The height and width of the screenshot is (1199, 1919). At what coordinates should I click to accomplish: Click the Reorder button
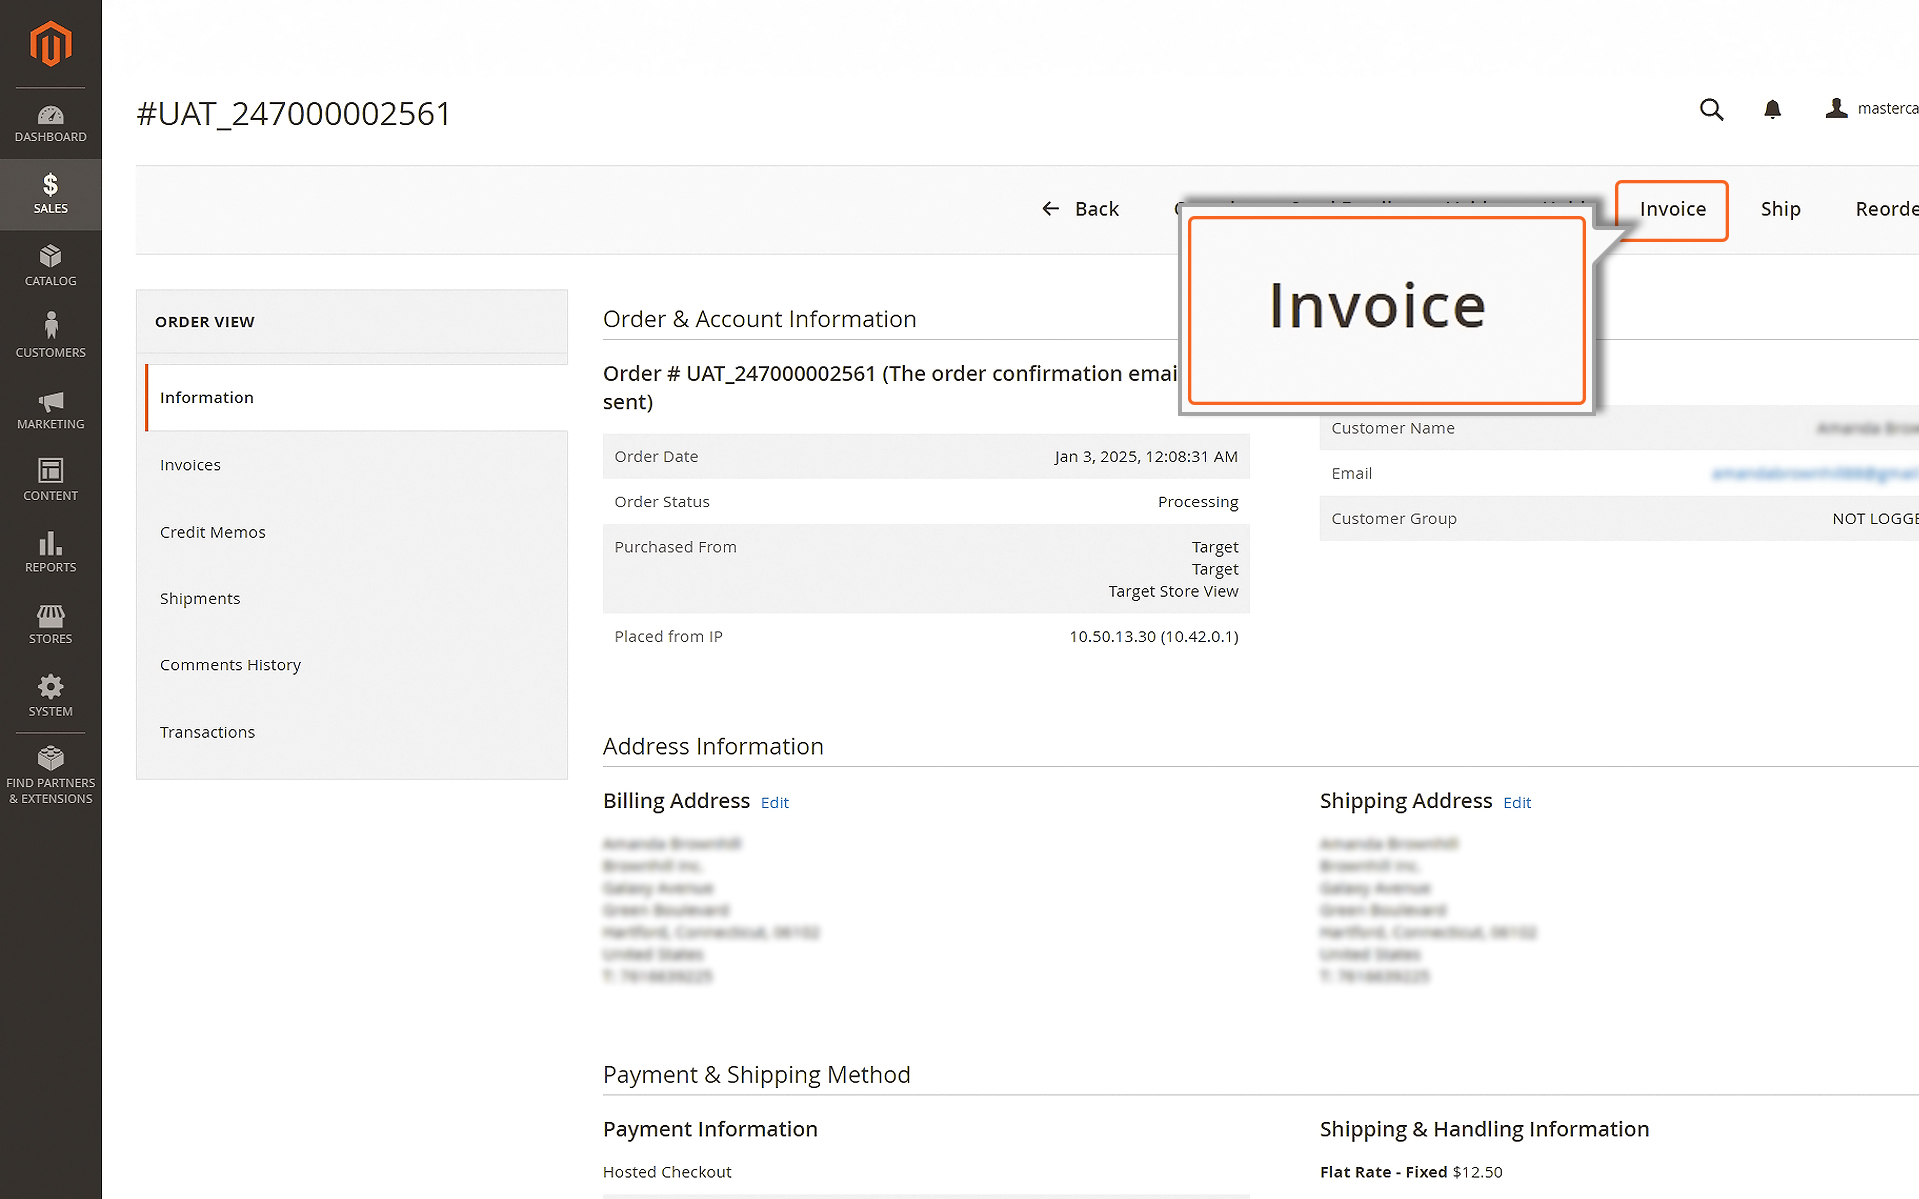coord(1887,209)
